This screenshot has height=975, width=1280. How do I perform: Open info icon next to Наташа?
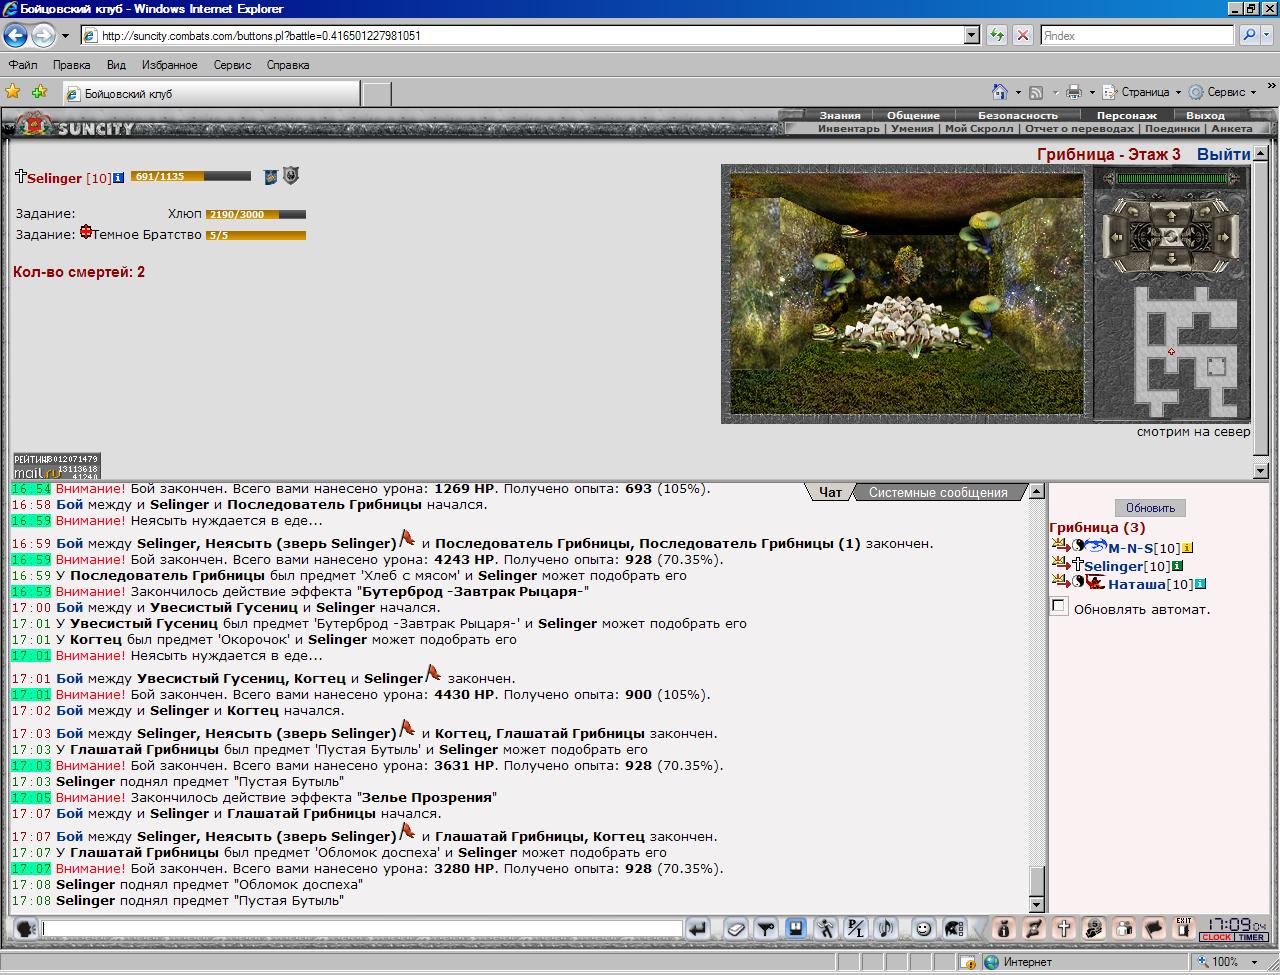[1200, 584]
